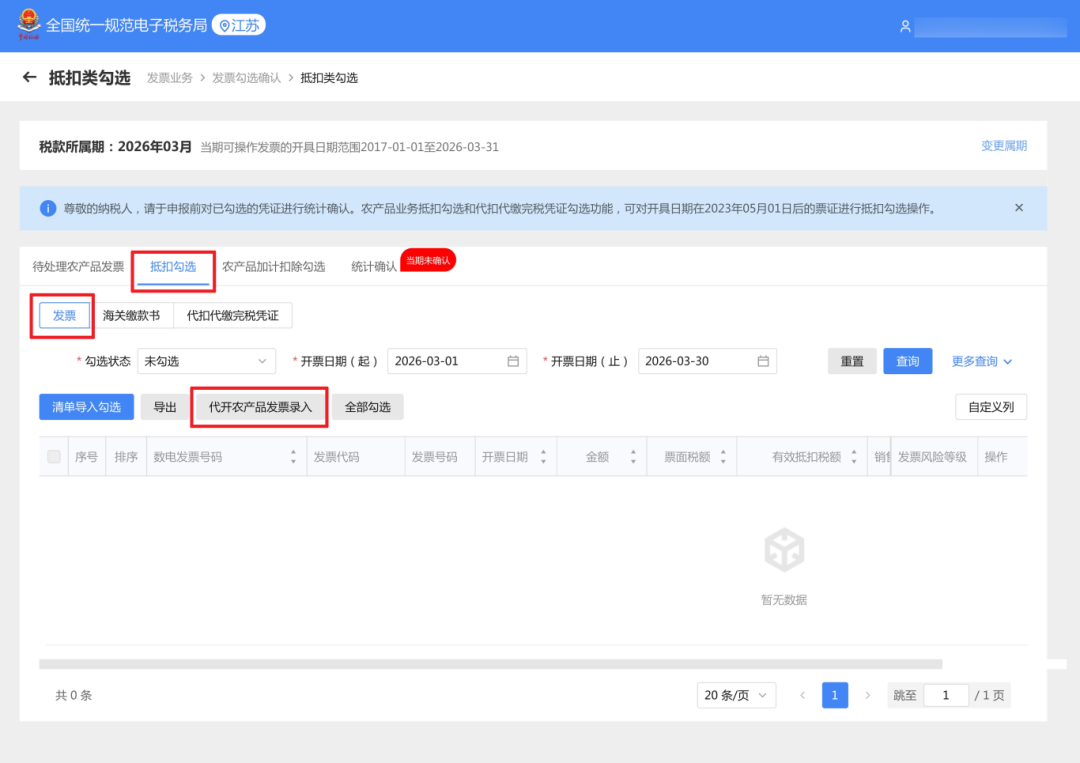Sort by 票面税额 column arrows

(x=723, y=457)
